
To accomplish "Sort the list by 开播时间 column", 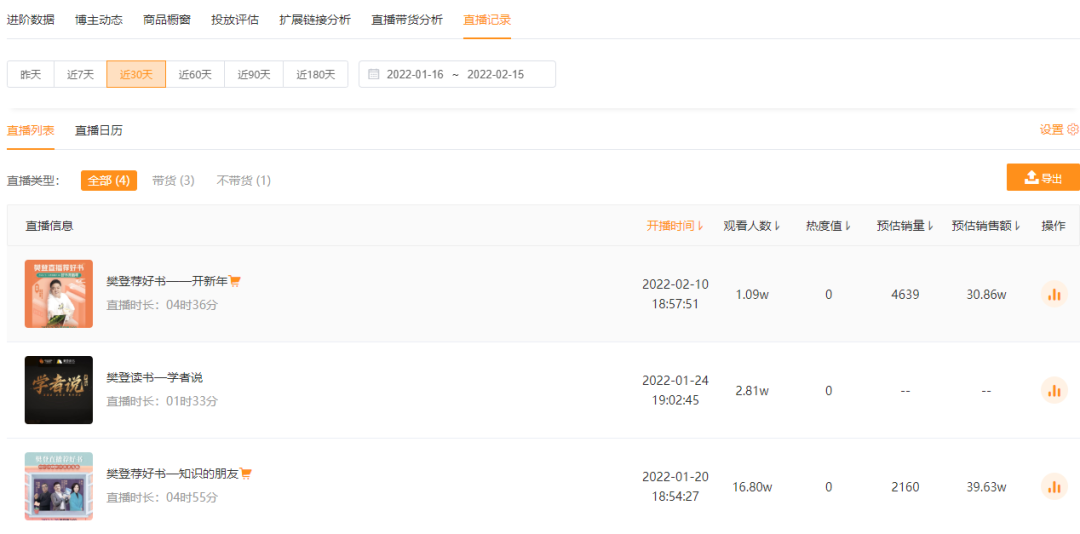I will [x=675, y=226].
